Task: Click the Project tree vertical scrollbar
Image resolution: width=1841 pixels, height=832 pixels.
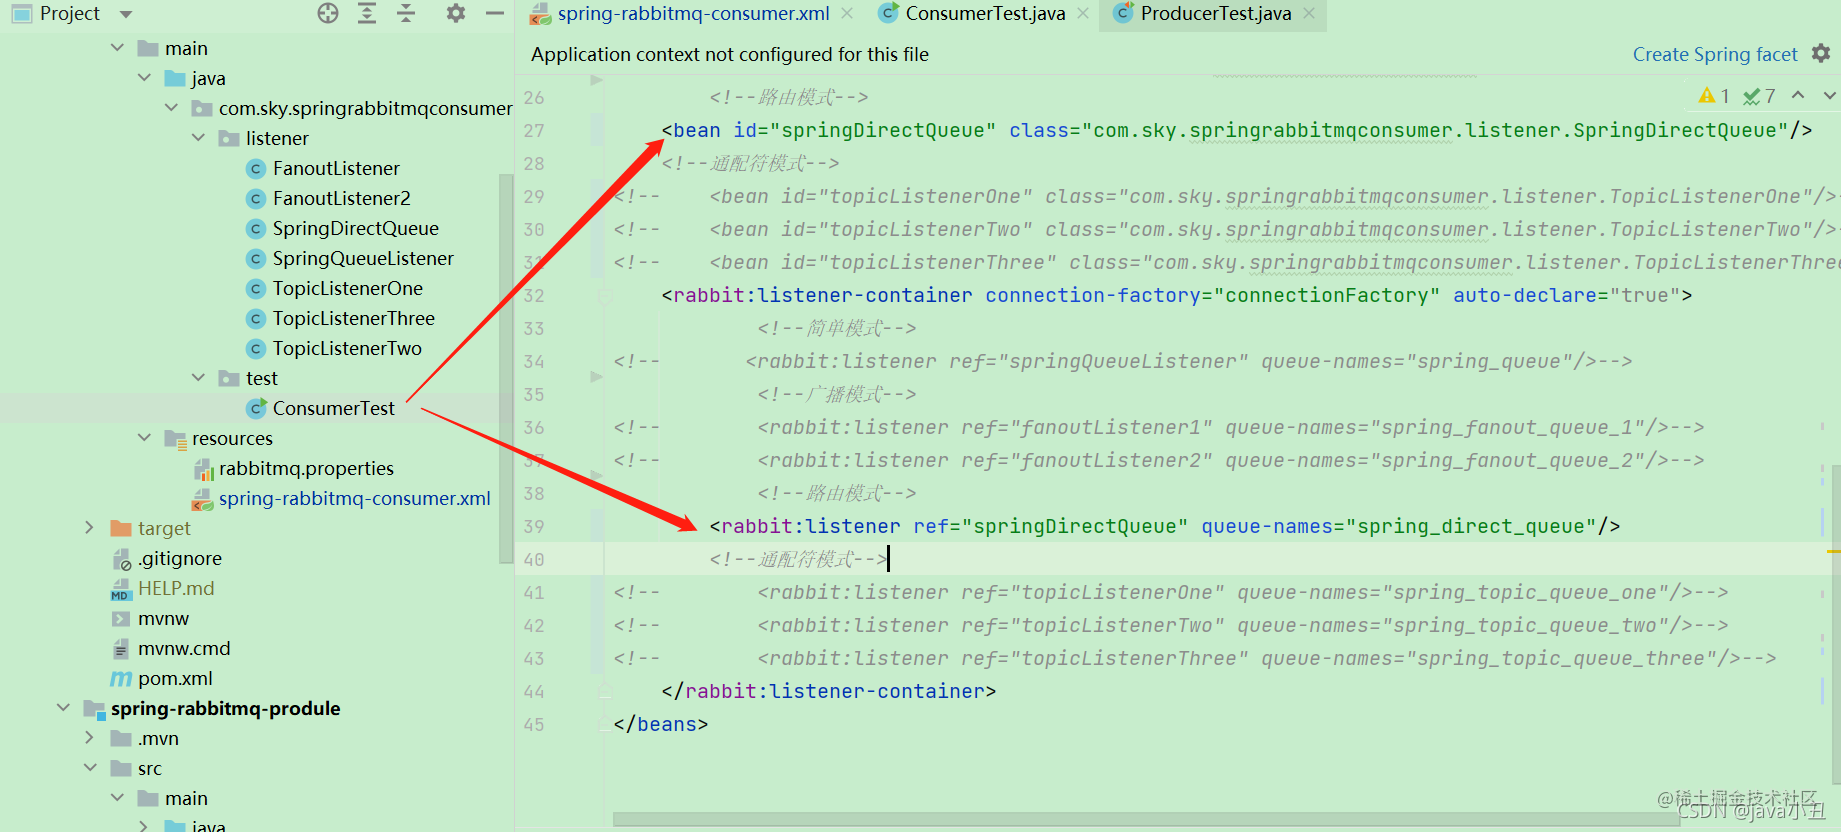Action: [x=506, y=367]
